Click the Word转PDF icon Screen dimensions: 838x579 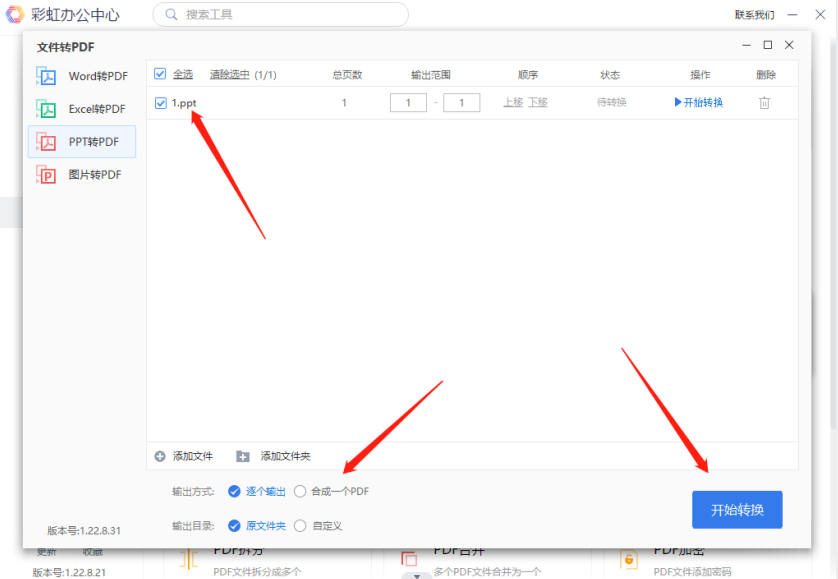(x=46, y=76)
